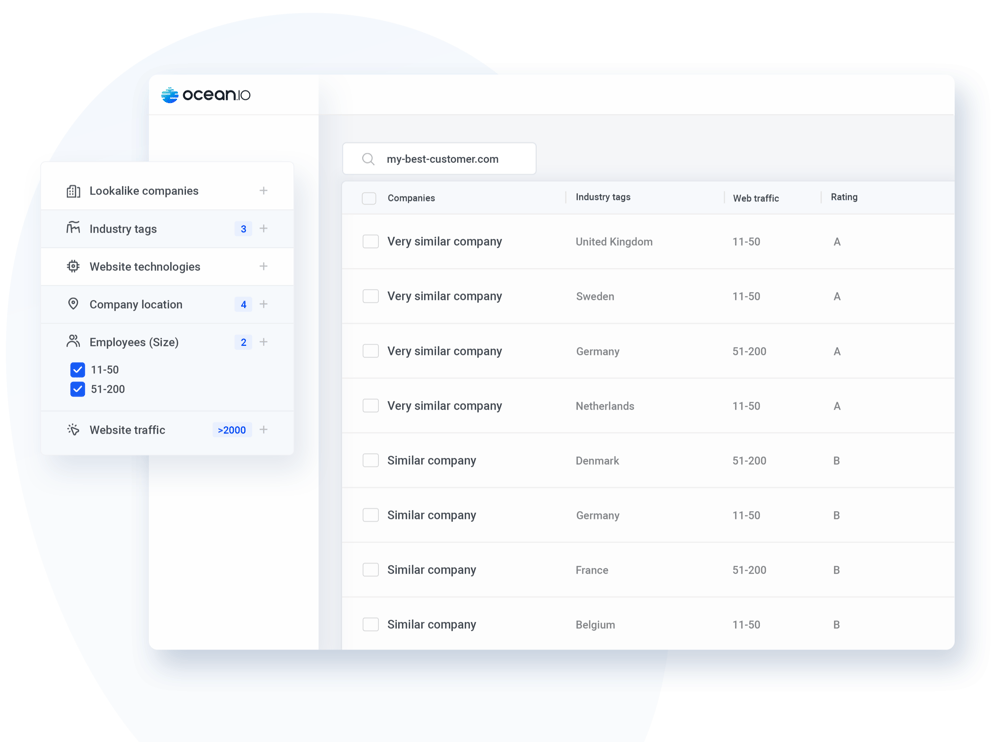Open Similar company in Denmark row

[432, 461]
